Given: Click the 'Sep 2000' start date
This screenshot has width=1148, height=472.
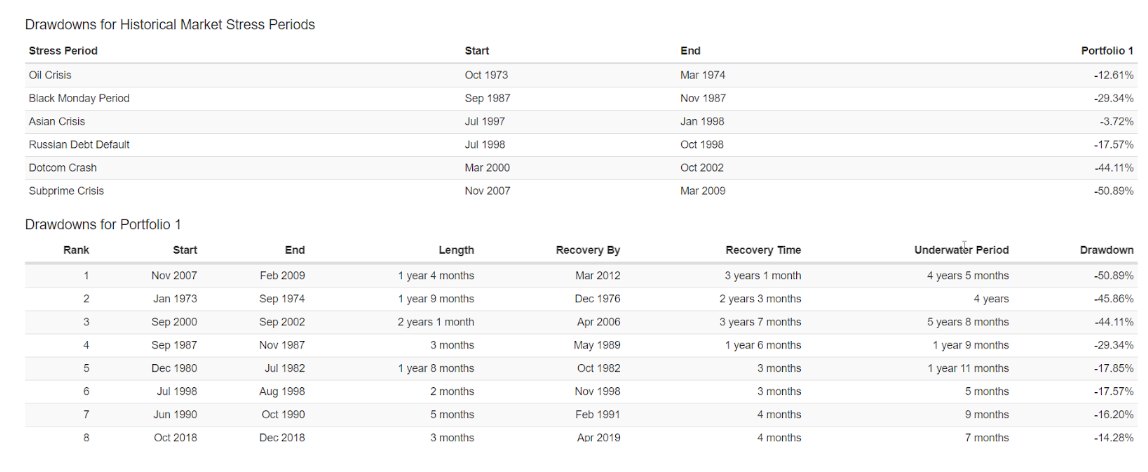Looking at the screenshot, I should click(174, 322).
